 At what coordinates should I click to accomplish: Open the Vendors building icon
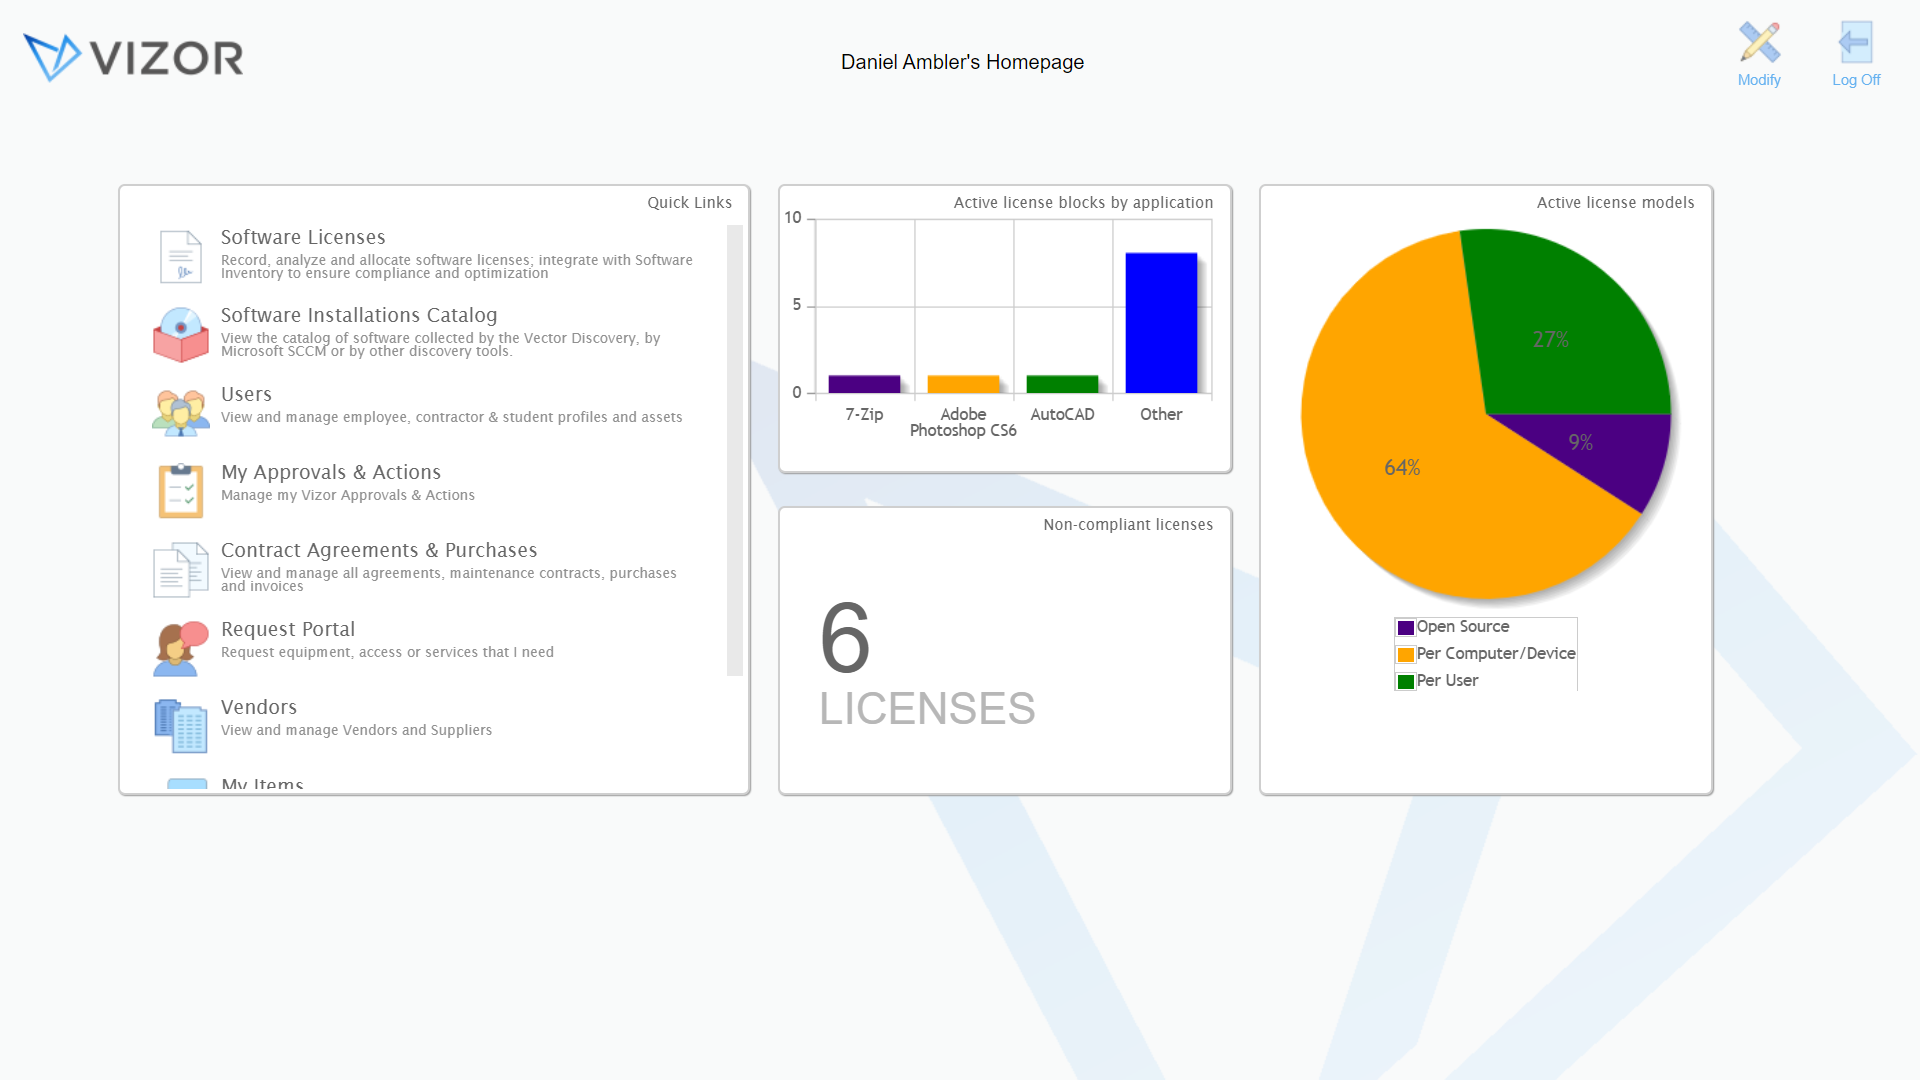click(x=181, y=725)
